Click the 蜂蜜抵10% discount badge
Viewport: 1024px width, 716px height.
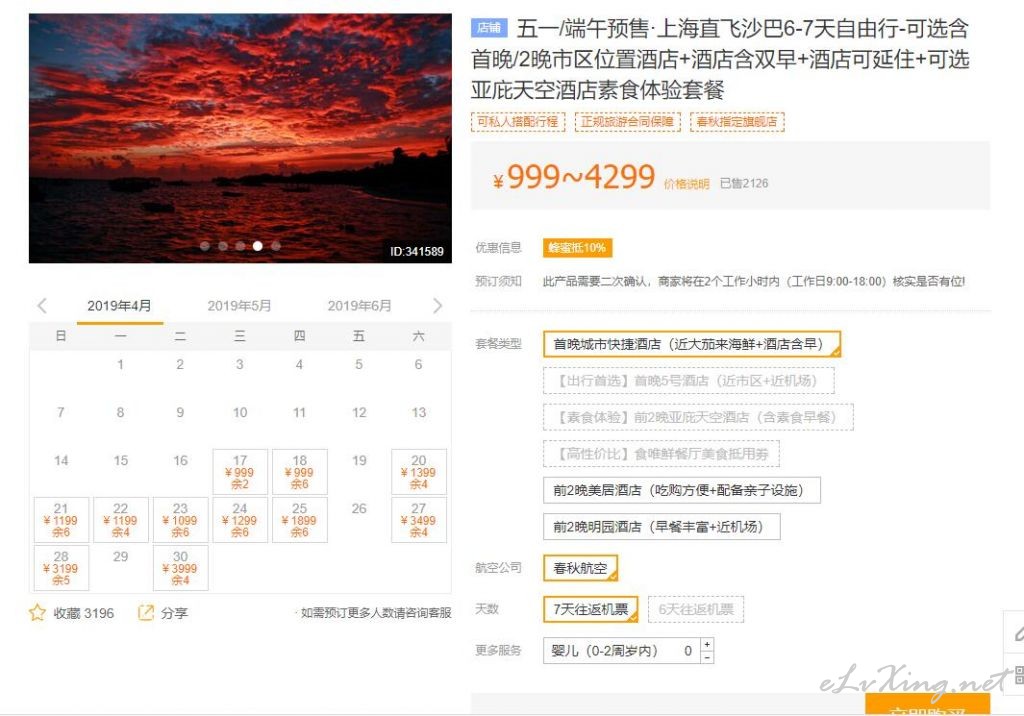pyautogui.click(x=577, y=248)
